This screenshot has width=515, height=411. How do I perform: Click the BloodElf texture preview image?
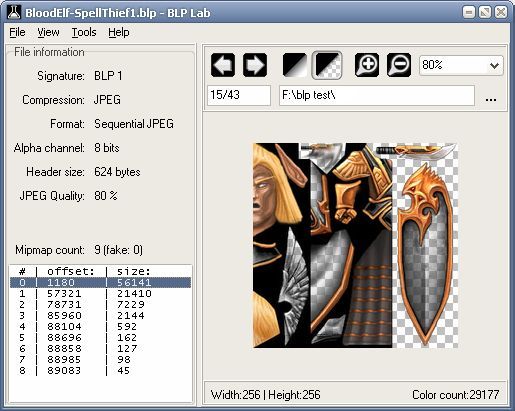(x=355, y=245)
